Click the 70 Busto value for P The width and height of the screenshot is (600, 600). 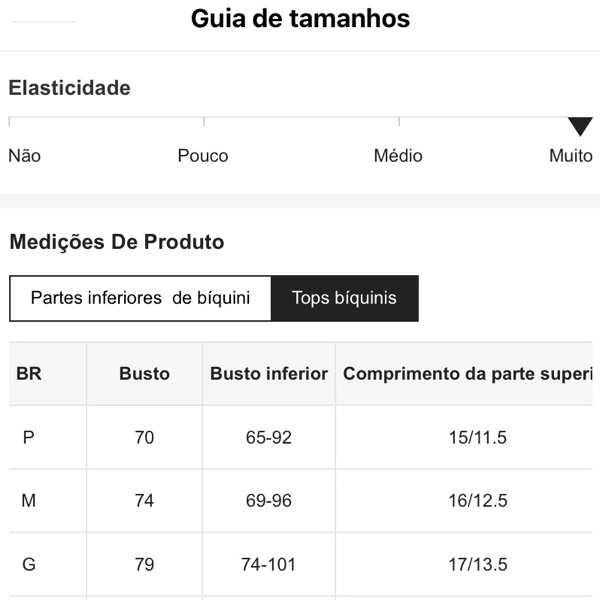(144, 437)
